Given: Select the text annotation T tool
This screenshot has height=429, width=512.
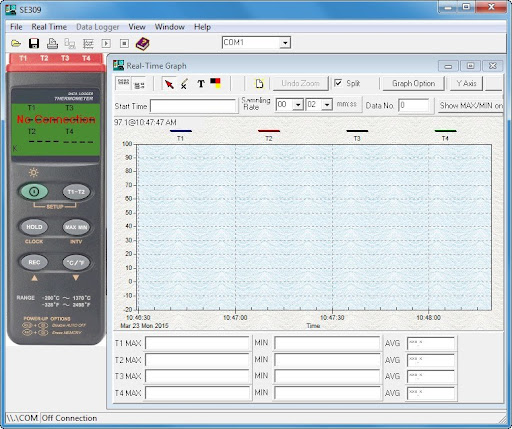Looking at the screenshot, I should coord(201,84).
